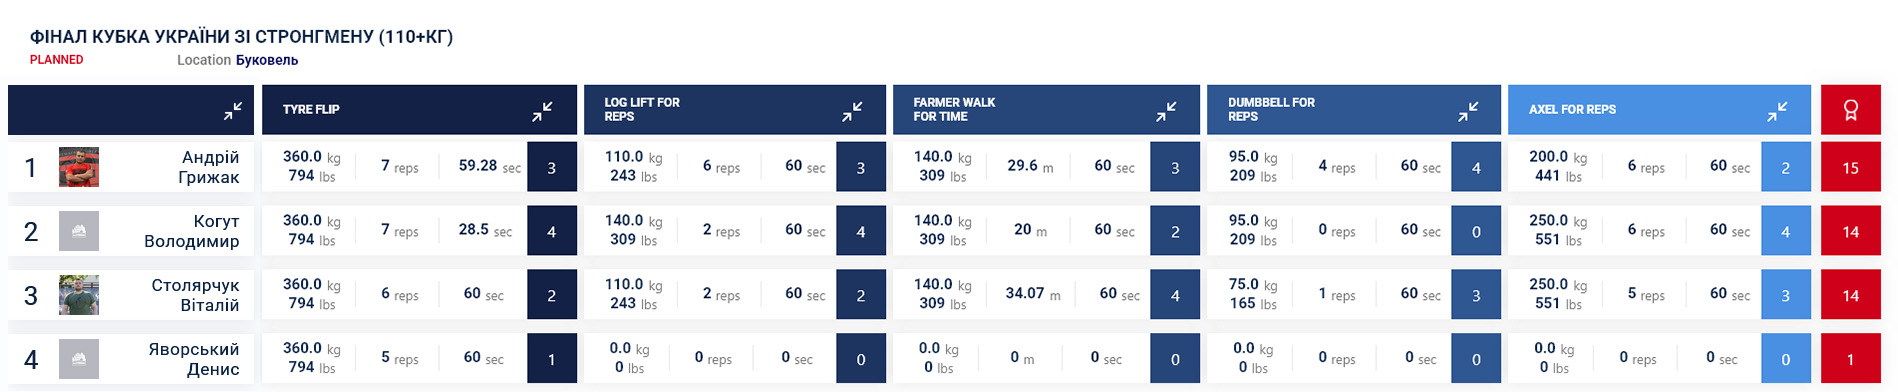Collapse the athlete names column
The height and width of the screenshot is (392, 1898).
coord(233,111)
